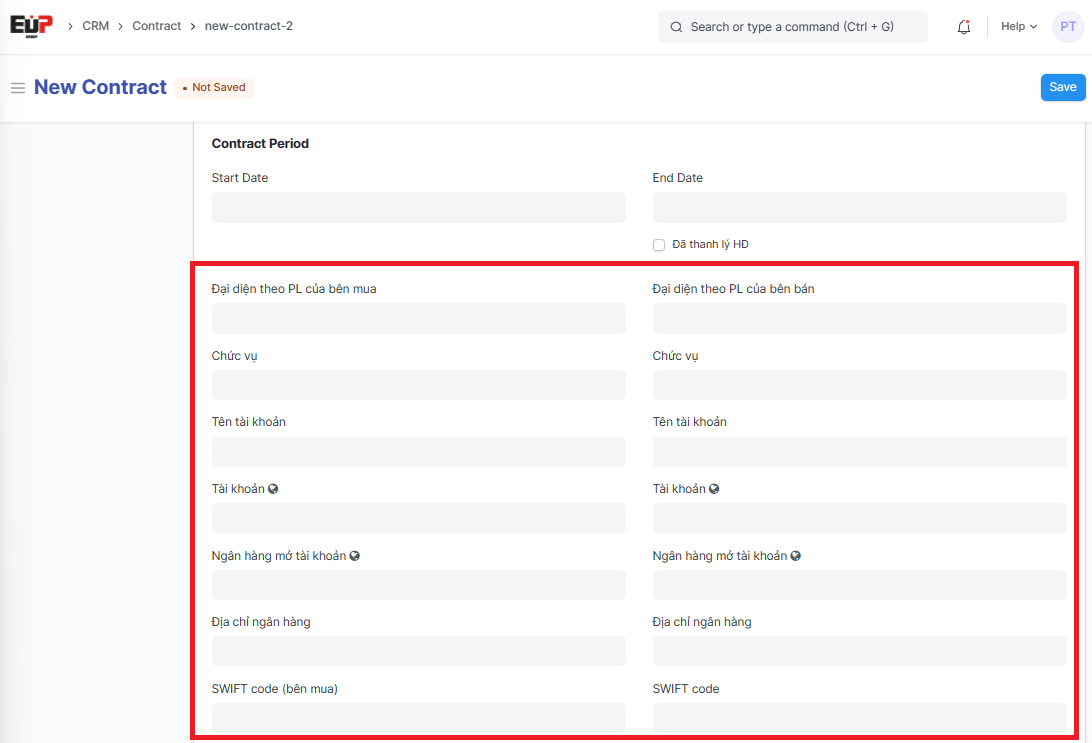Click globe icon beside right Ngân hàng mở tài khoản
The height and width of the screenshot is (743, 1092).
coord(795,556)
